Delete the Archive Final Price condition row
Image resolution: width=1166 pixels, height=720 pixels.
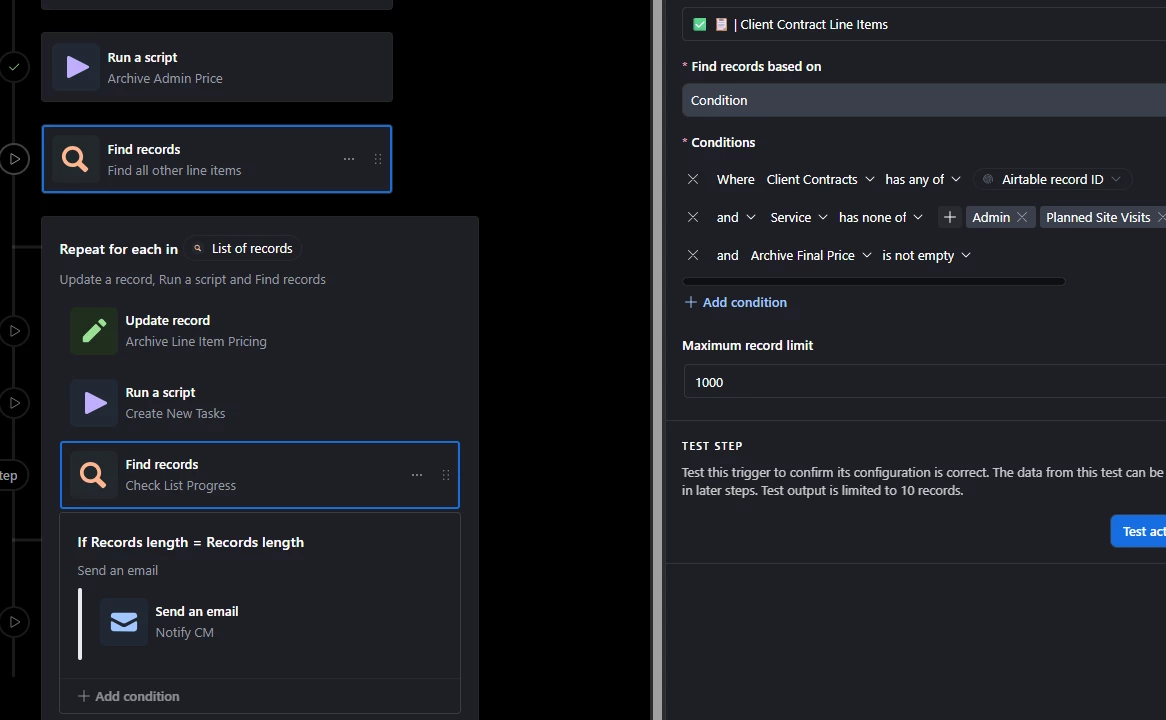692,255
